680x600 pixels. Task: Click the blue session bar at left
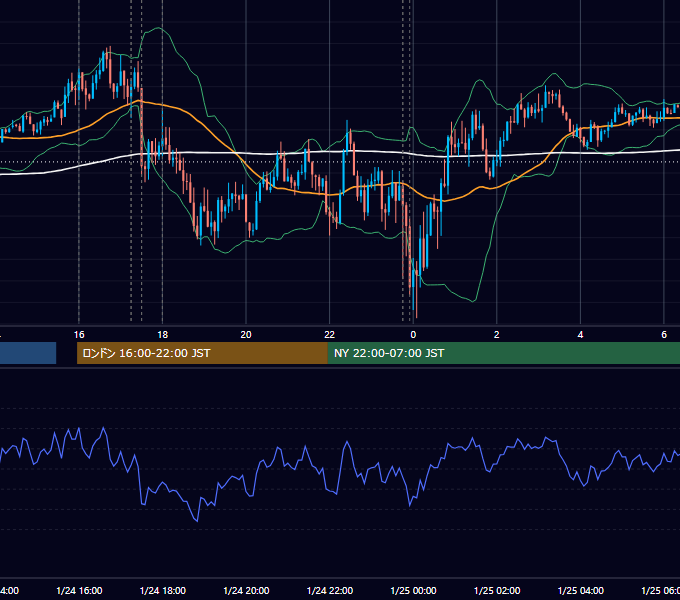28,353
